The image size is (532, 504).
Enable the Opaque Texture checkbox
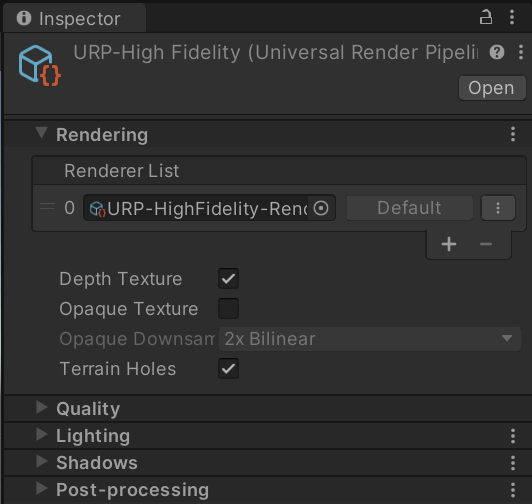tap(228, 309)
